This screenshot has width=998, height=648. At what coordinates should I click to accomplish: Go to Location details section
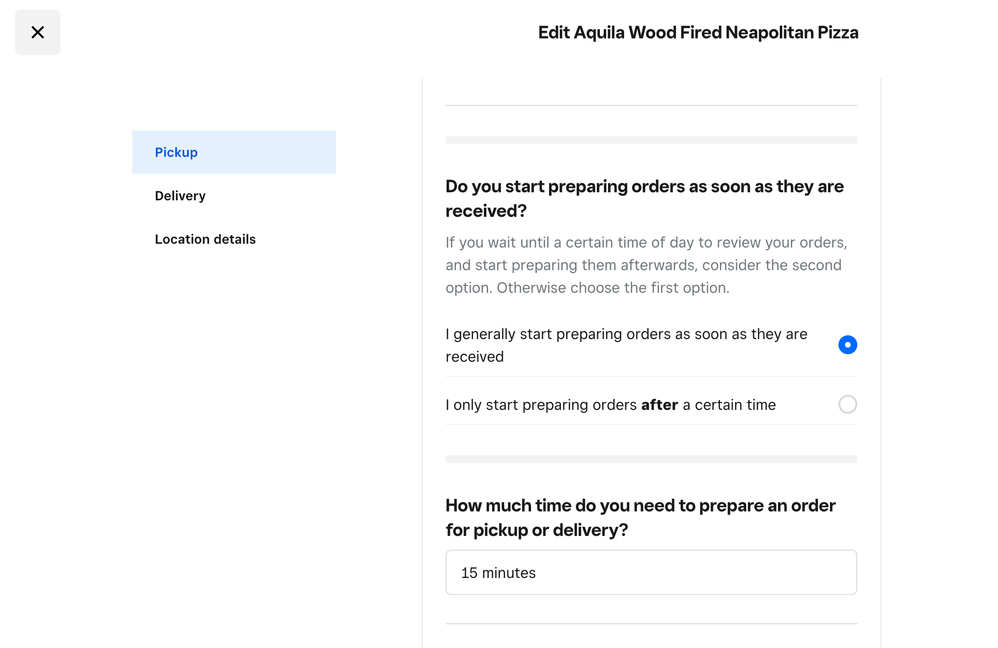click(205, 239)
